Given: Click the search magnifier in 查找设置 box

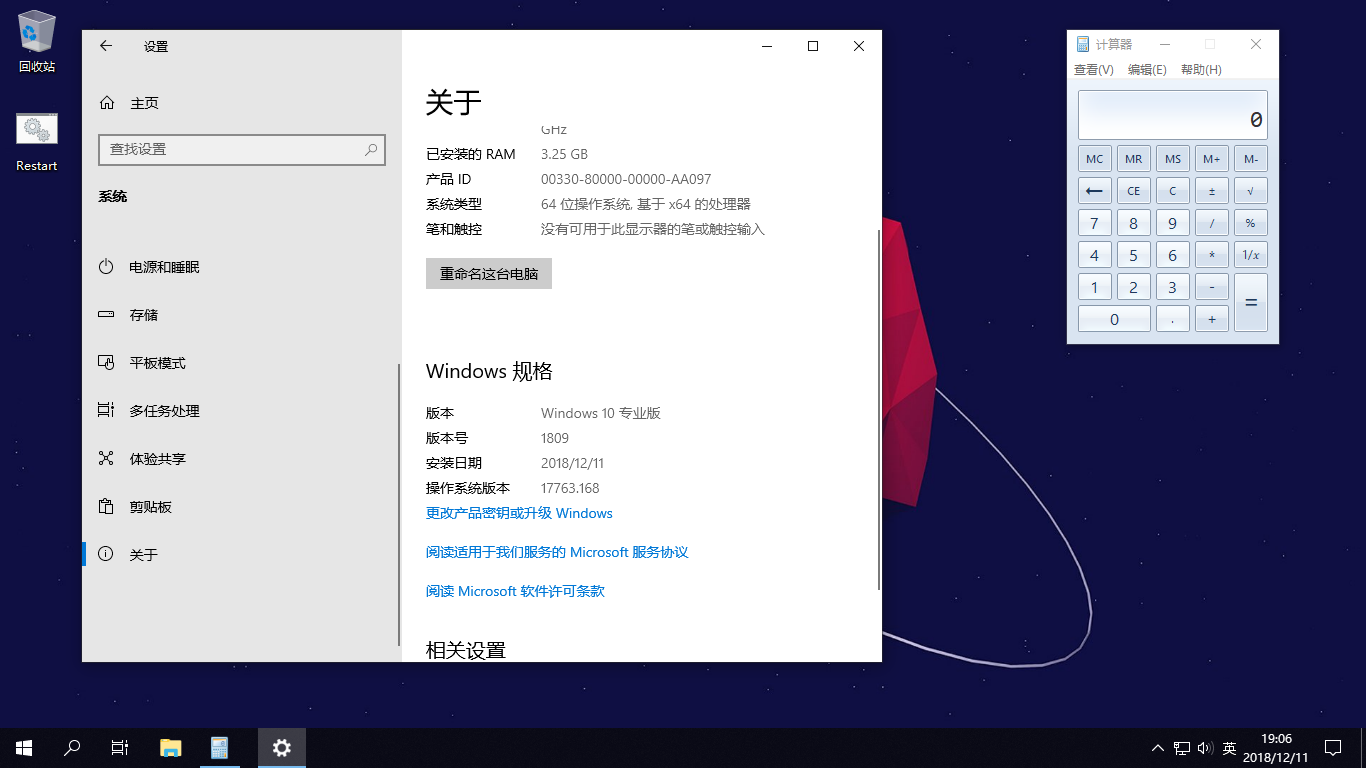Looking at the screenshot, I should coord(370,149).
